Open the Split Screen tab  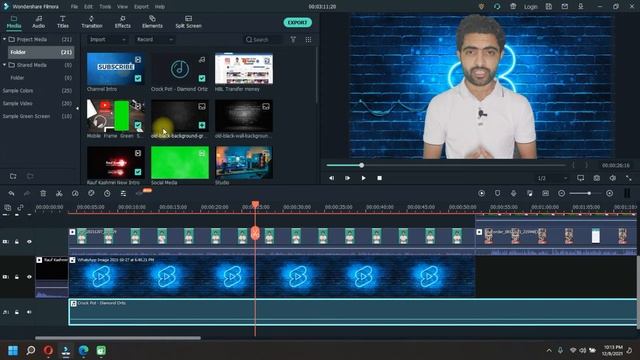(x=188, y=22)
